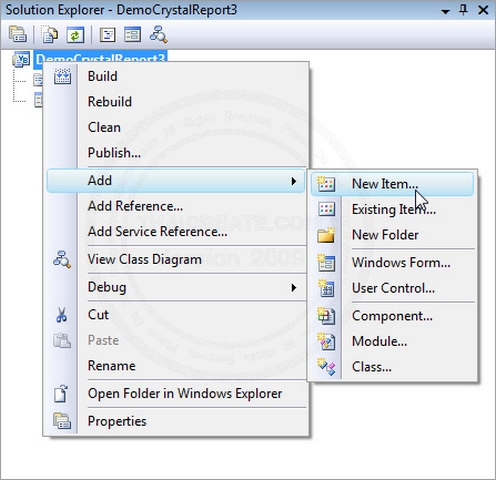Click the Build icon in context menu
This screenshot has height=480, width=496.
click(62, 76)
